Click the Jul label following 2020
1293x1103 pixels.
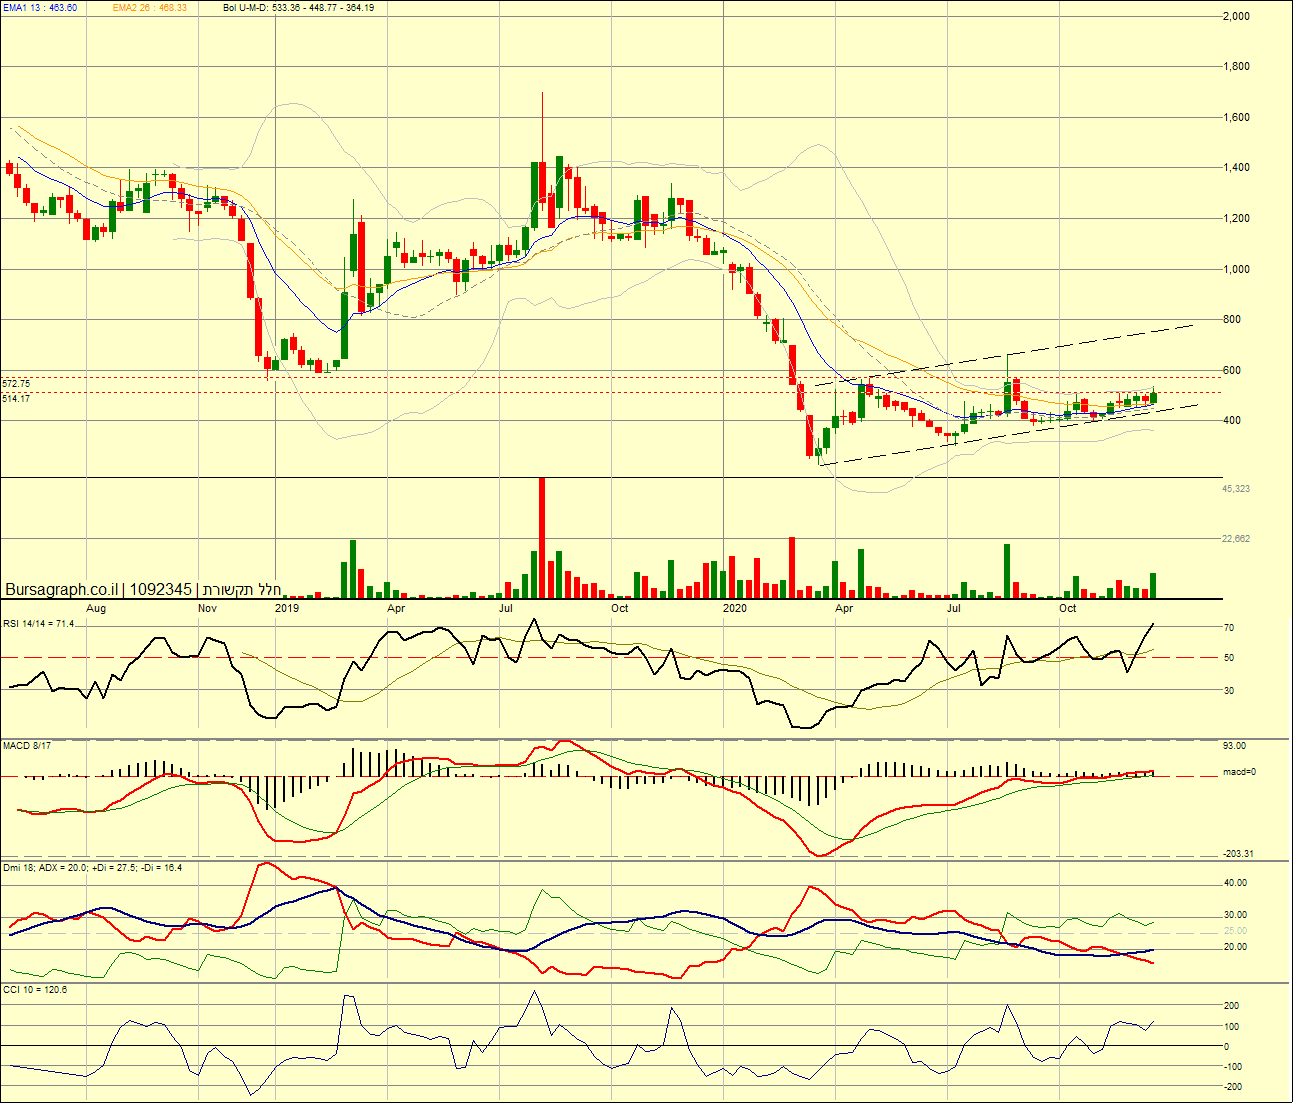coord(955,608)
